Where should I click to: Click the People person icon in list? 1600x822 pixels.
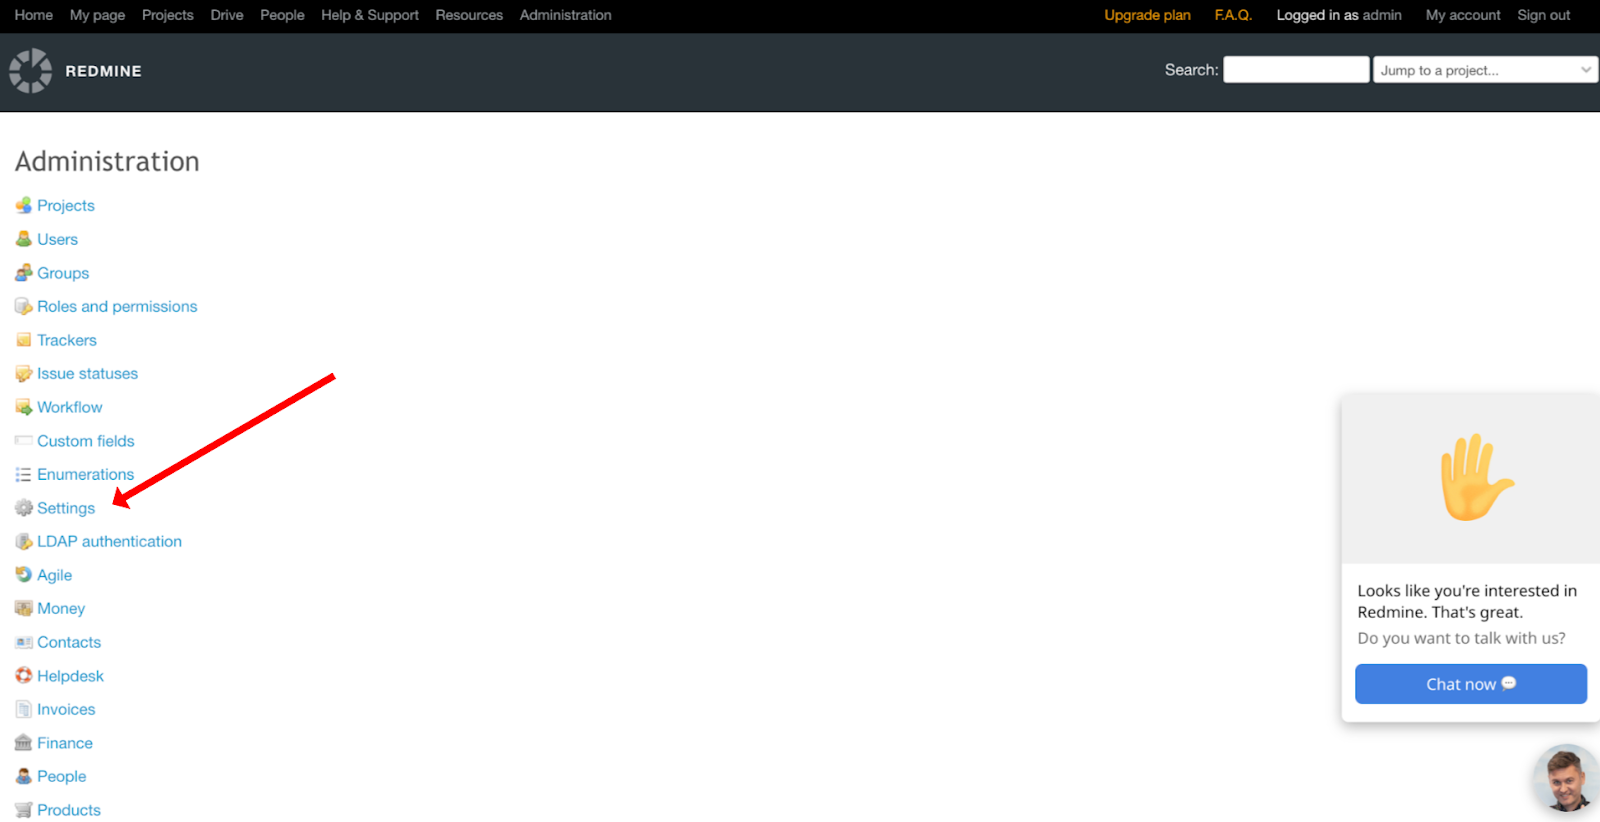24,776
